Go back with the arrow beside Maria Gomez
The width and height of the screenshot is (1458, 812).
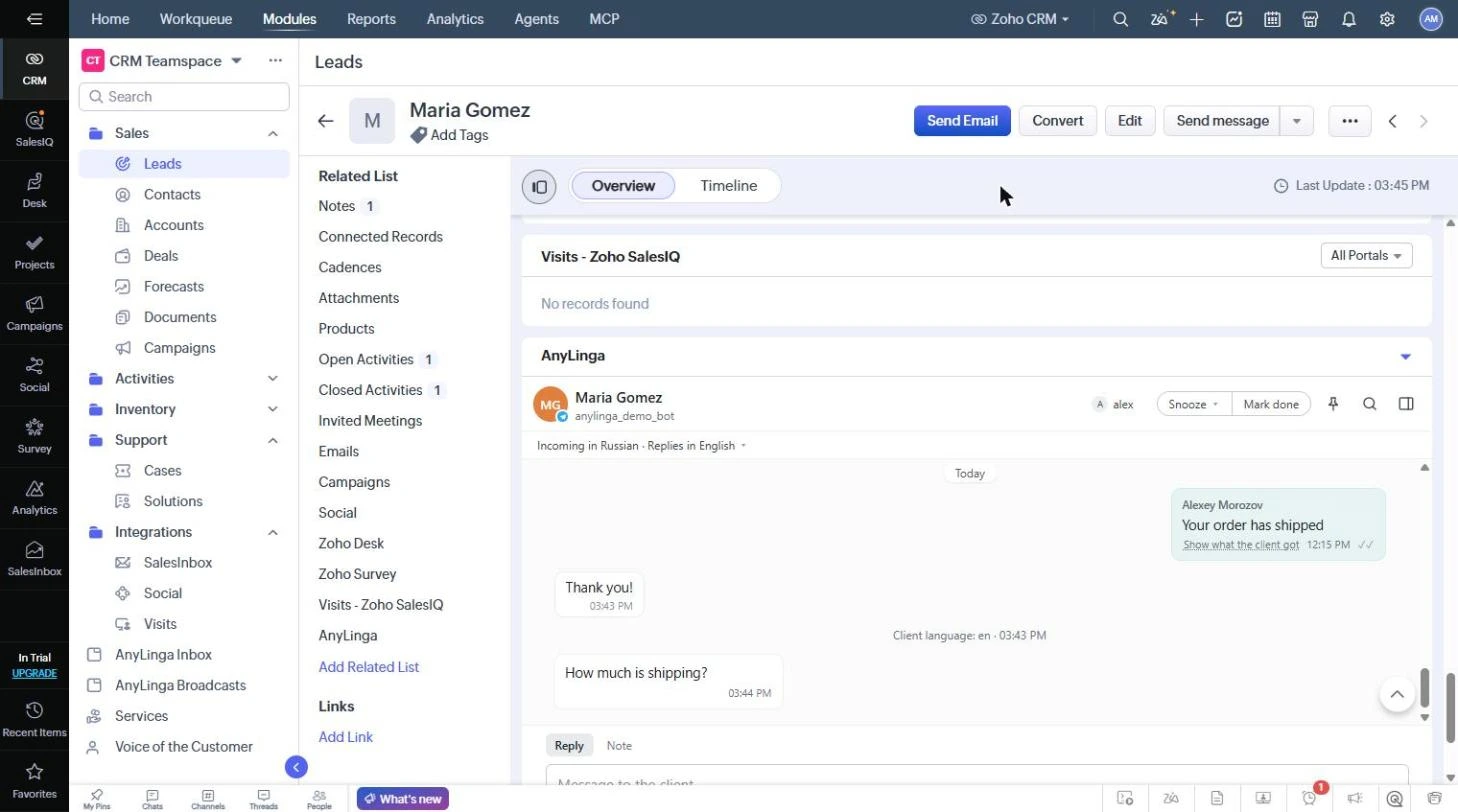pyautogui.click(x=325, y=121)
